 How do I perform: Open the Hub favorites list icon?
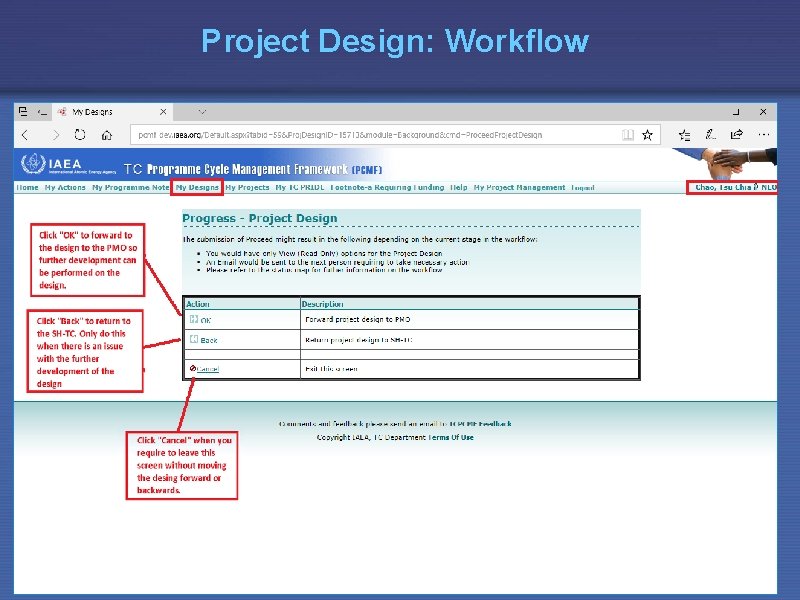(686, 135)
